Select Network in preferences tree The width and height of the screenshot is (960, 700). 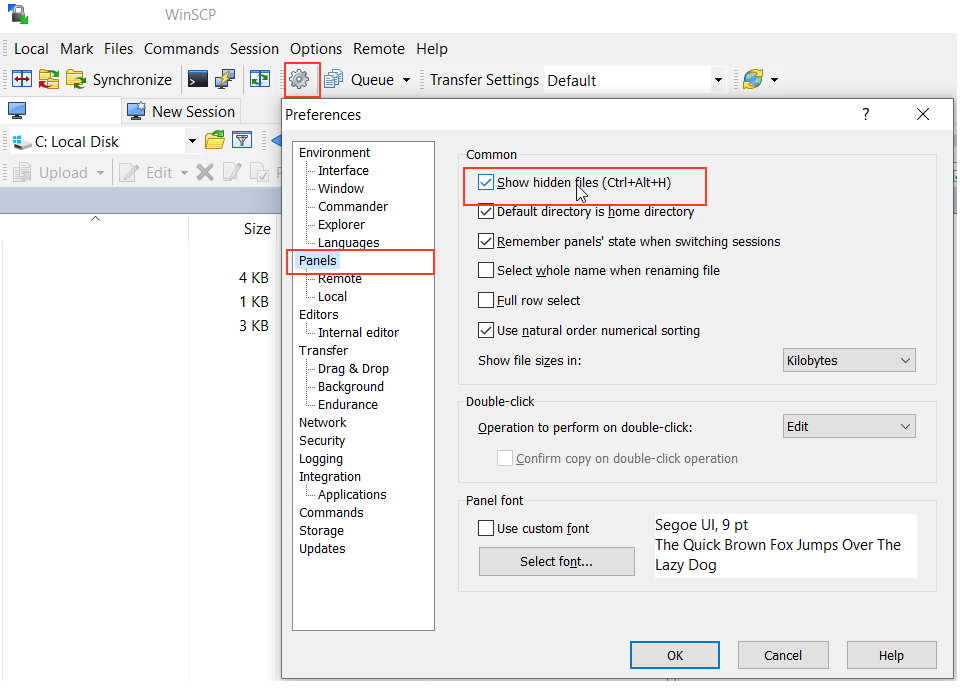click(x=323, y=423)
